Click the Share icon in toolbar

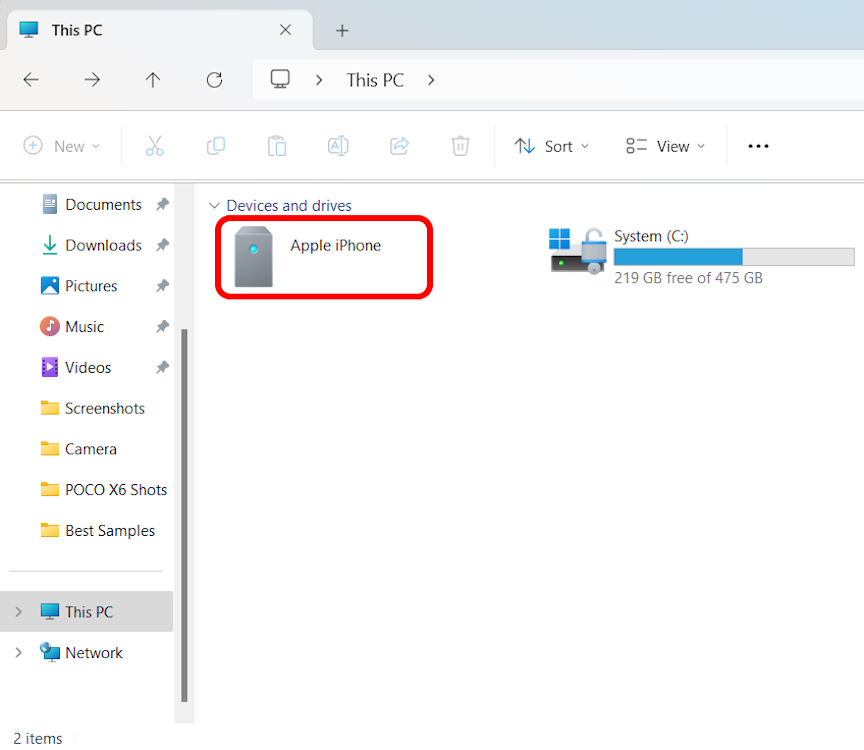[399, 146]
